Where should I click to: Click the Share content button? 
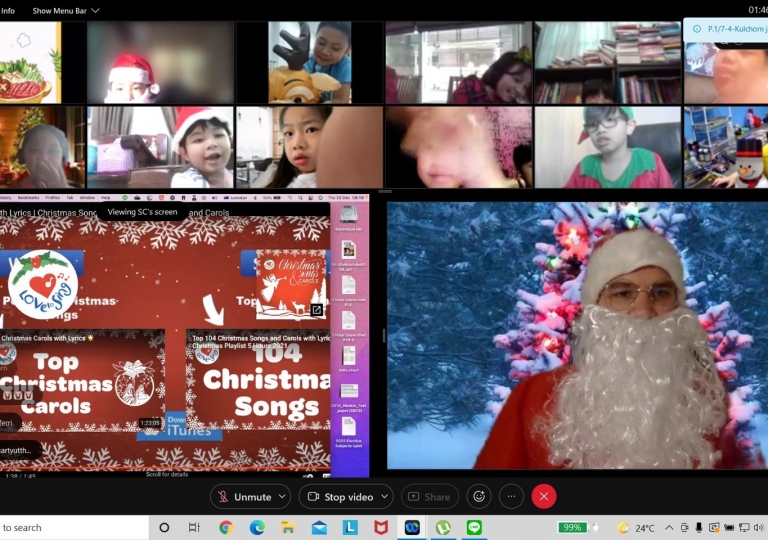430,497
